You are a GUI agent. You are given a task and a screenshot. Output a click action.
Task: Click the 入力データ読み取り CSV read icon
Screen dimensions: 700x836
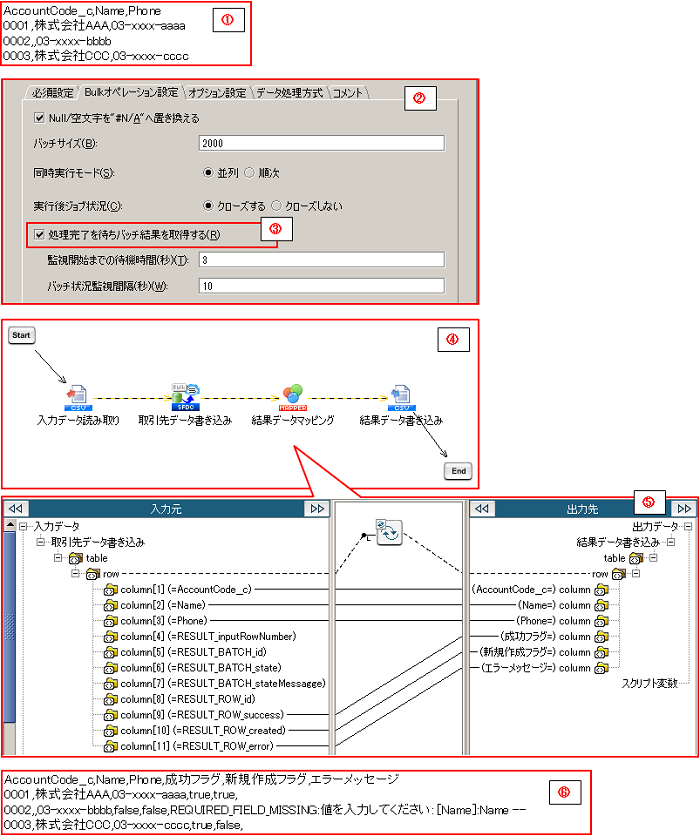click(78, 398)
